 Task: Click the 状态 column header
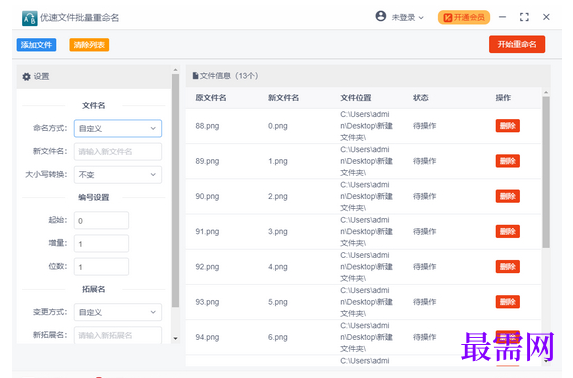point(421,98)
